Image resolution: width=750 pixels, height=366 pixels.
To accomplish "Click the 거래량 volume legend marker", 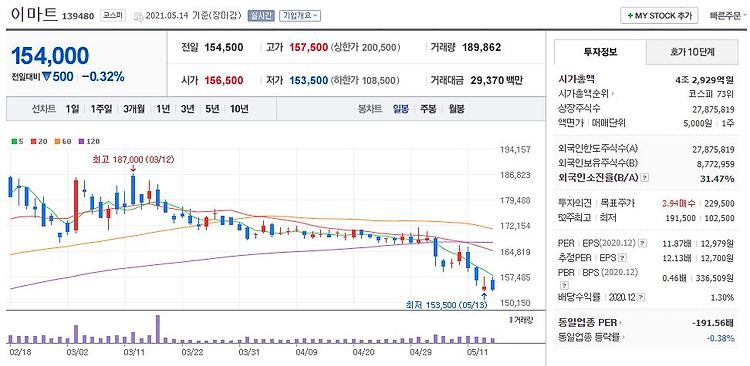I will point(511,320).
